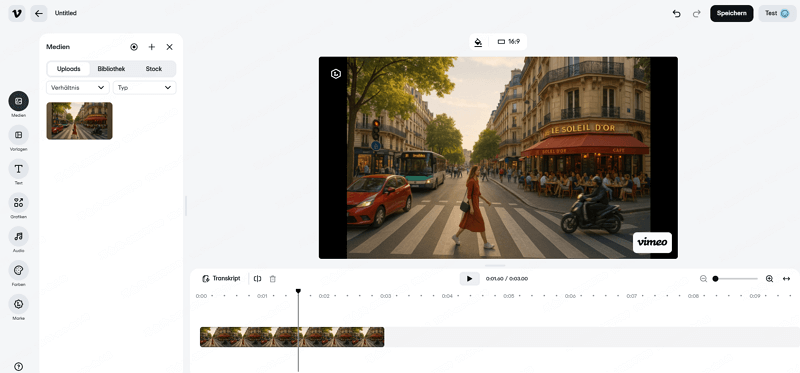Open the Text tool in sidebar
Image resolution: width=800 pixels, height=373 pixels.
(18, 168)
